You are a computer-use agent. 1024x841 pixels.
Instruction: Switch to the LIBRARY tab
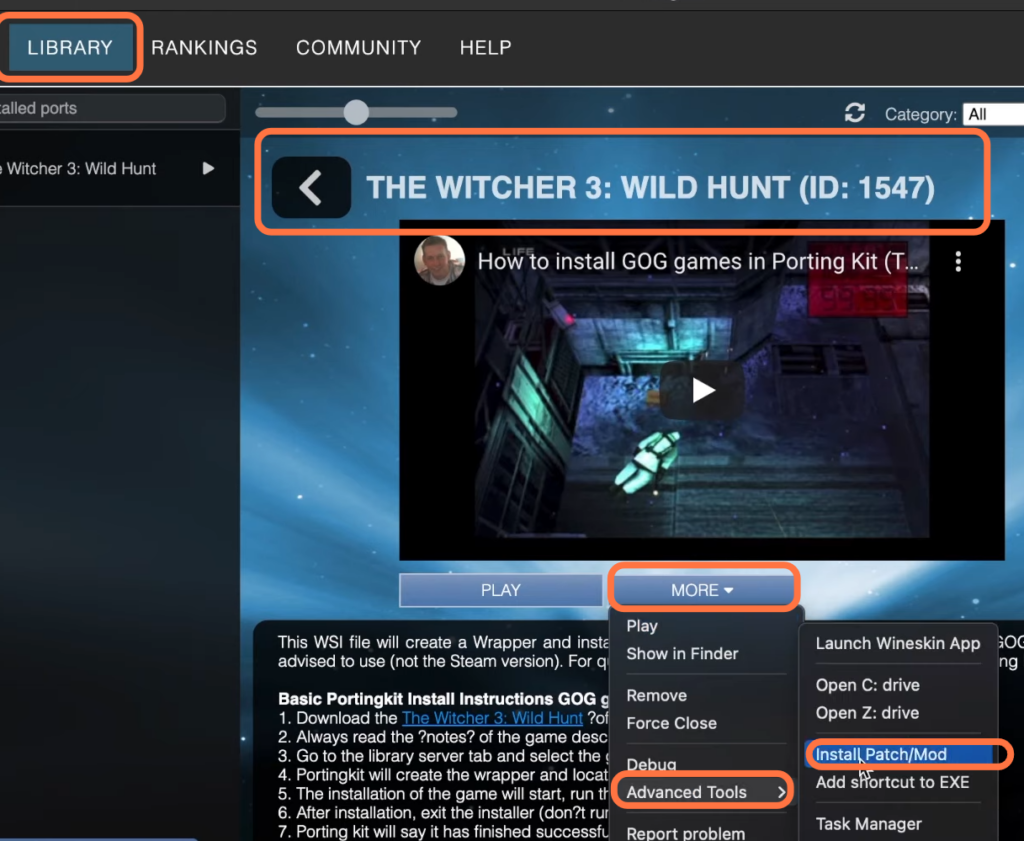point(70,47)
